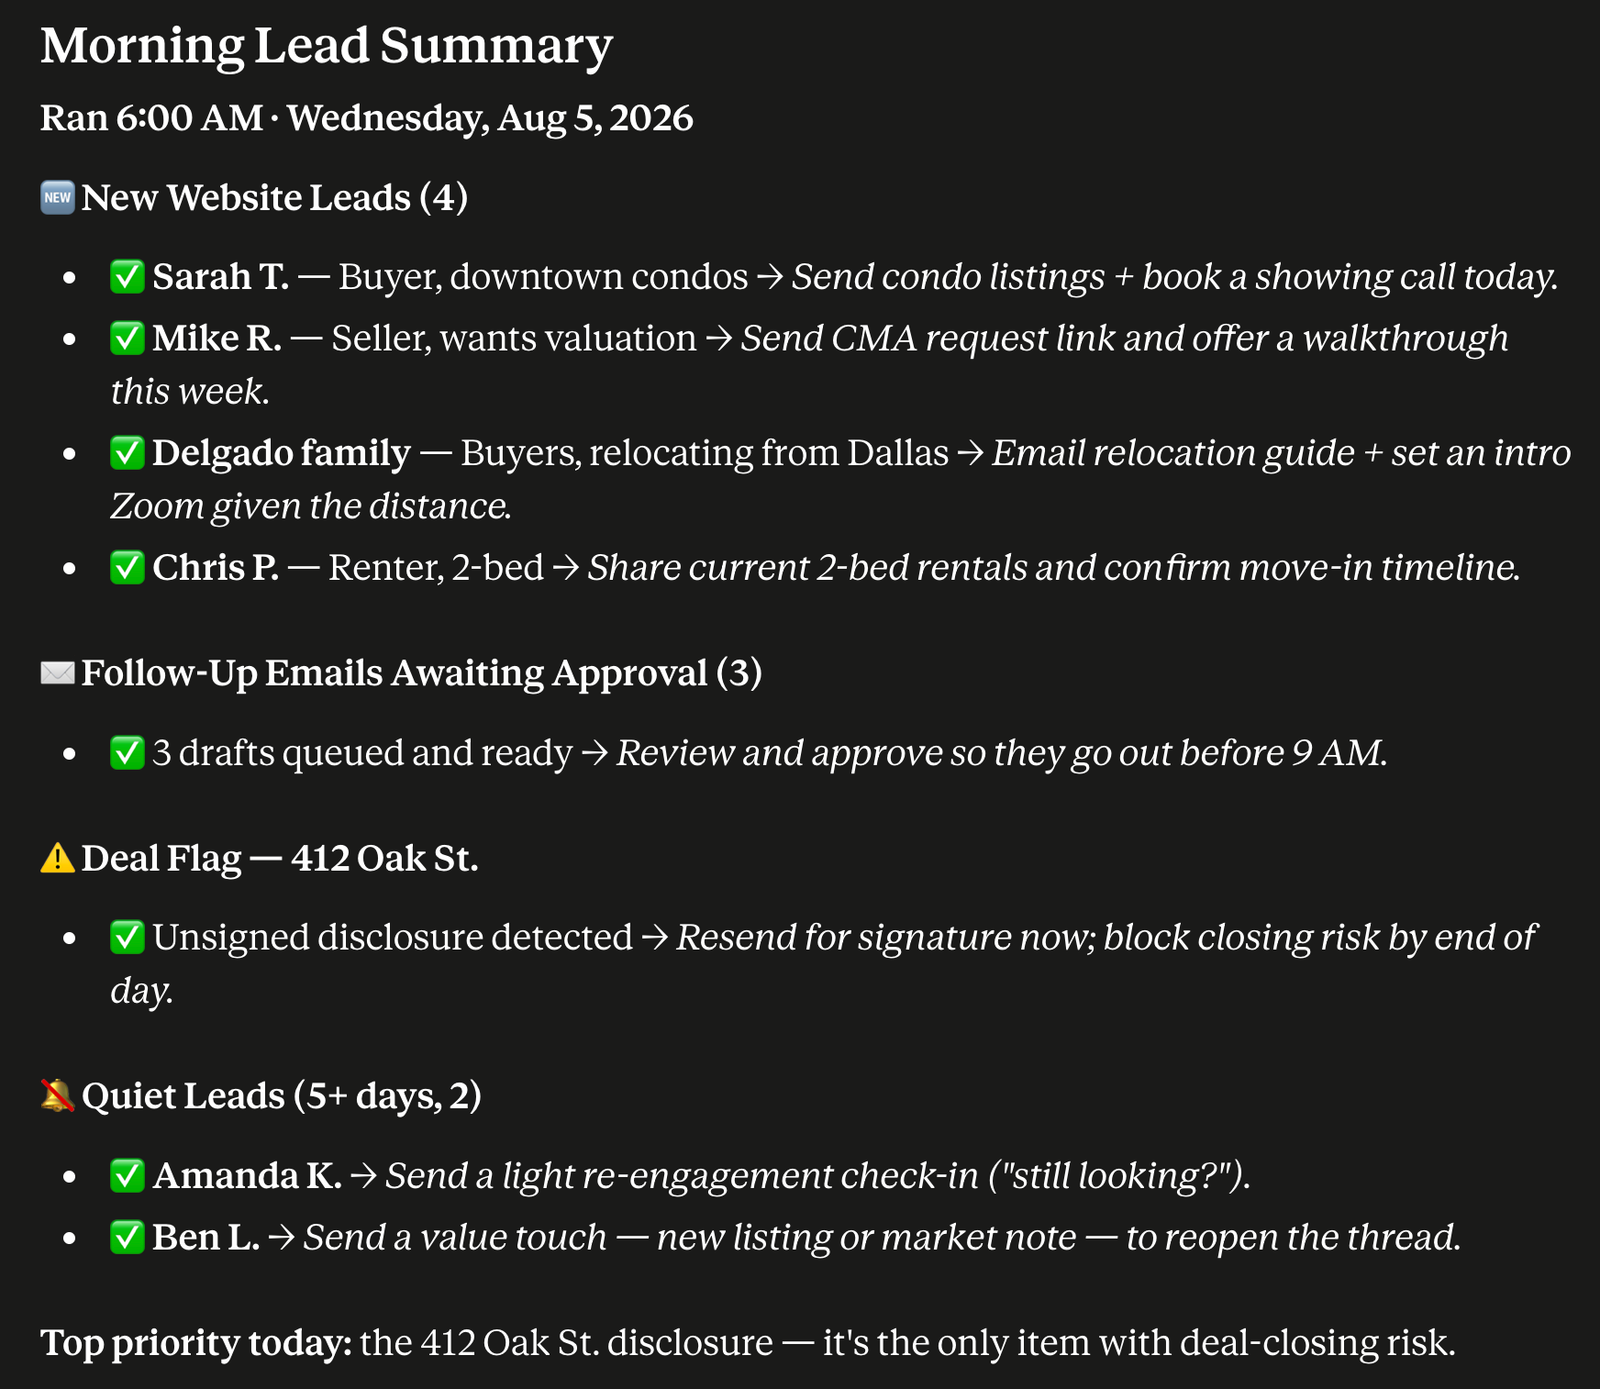Screen dimensions: 1600x1389
Task: Click the name Delgado family
Action: point(281,453)
